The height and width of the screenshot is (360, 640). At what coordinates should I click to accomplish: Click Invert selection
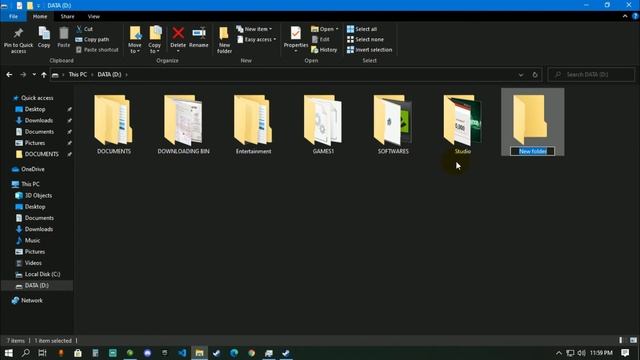point(369,50)
